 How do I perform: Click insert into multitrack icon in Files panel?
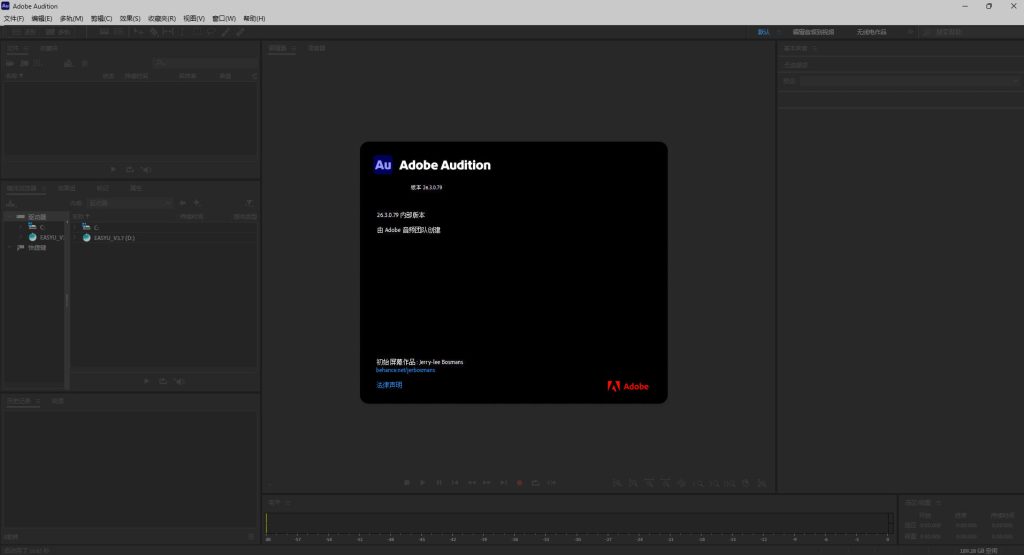[x=69, y=63]
